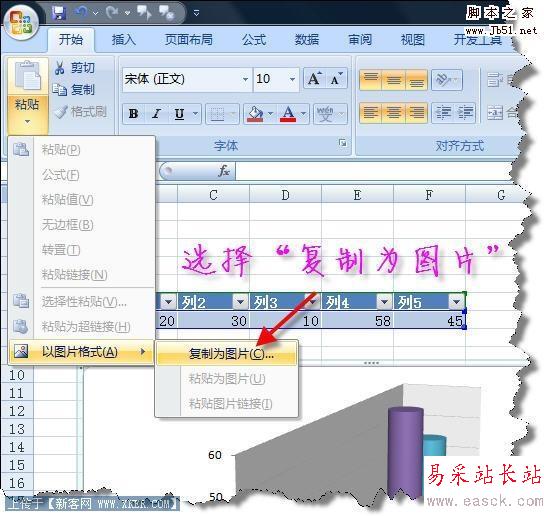Click decrease indent icon
Screen dimensions: 544x516
click(443, 113)
